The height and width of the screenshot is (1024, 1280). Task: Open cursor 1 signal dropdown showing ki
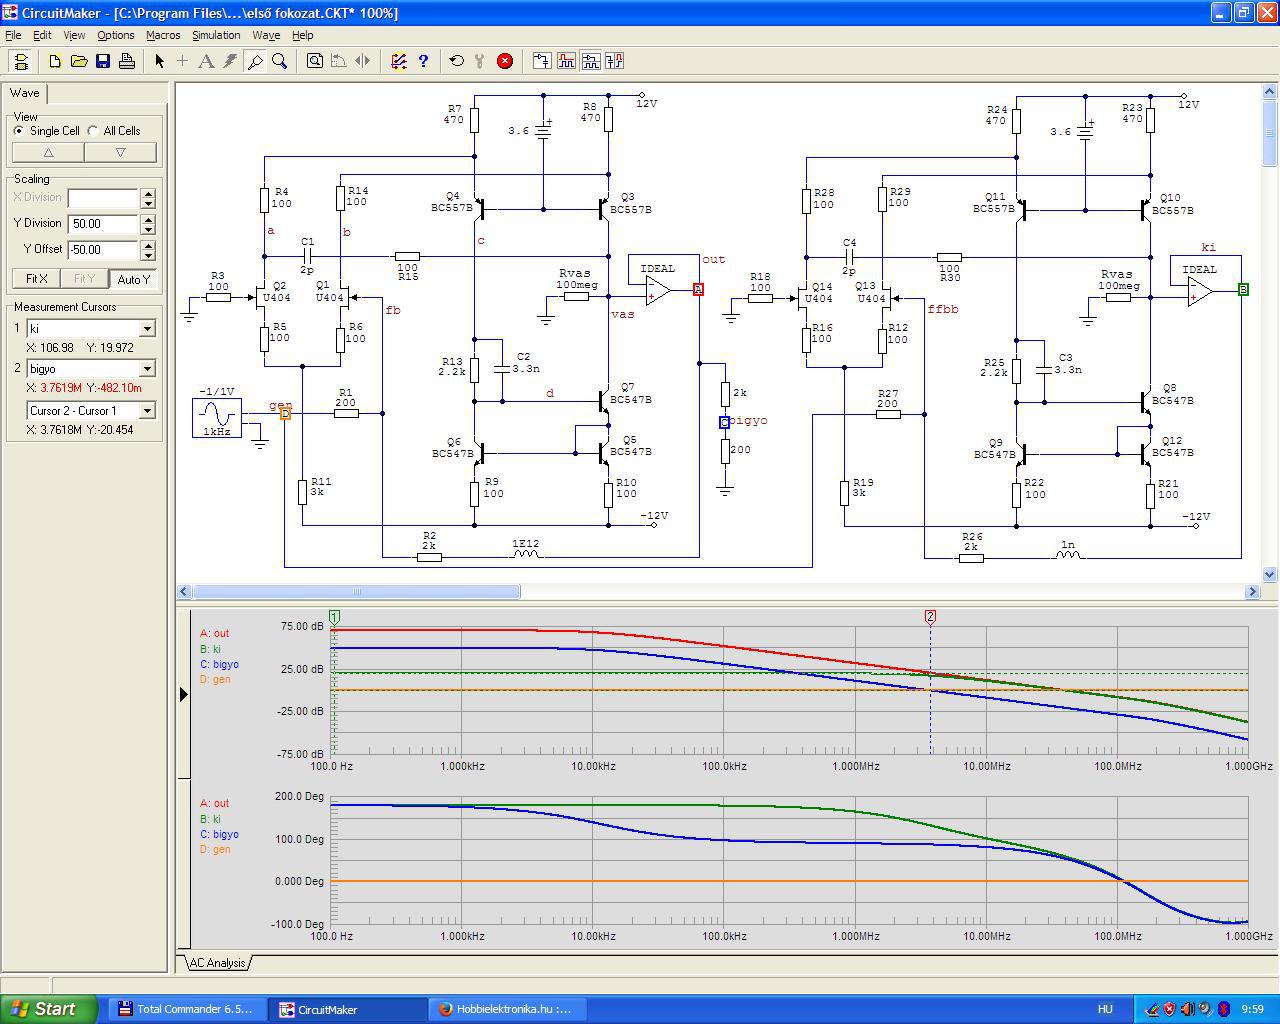click(147, 329)
